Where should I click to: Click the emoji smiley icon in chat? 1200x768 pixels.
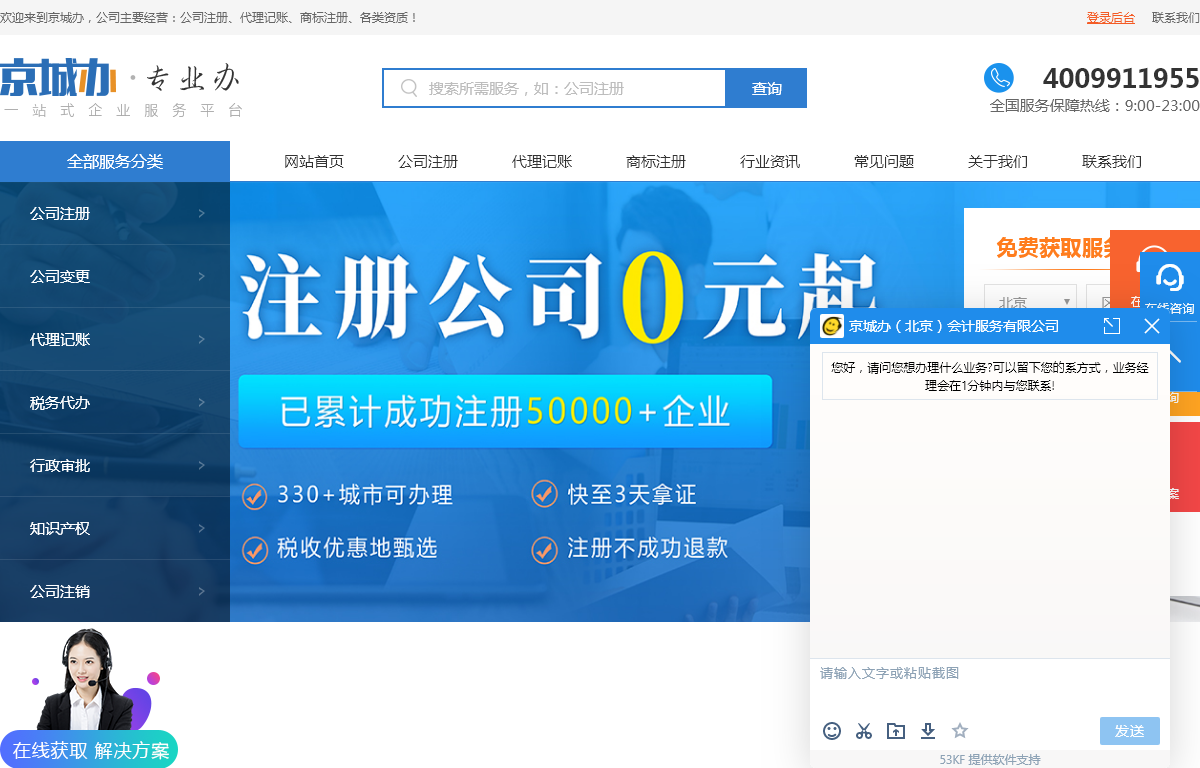(x=832, y=731)
